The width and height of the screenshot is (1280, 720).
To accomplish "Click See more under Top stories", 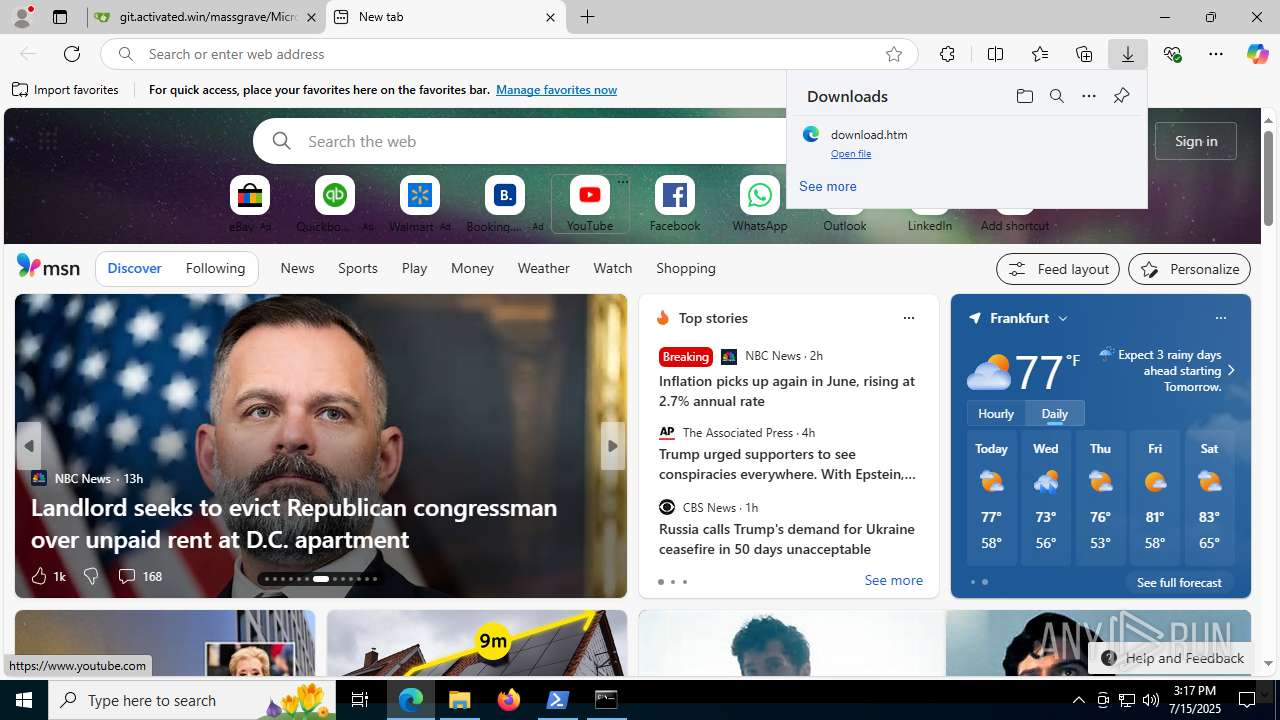I will [893, 580].
